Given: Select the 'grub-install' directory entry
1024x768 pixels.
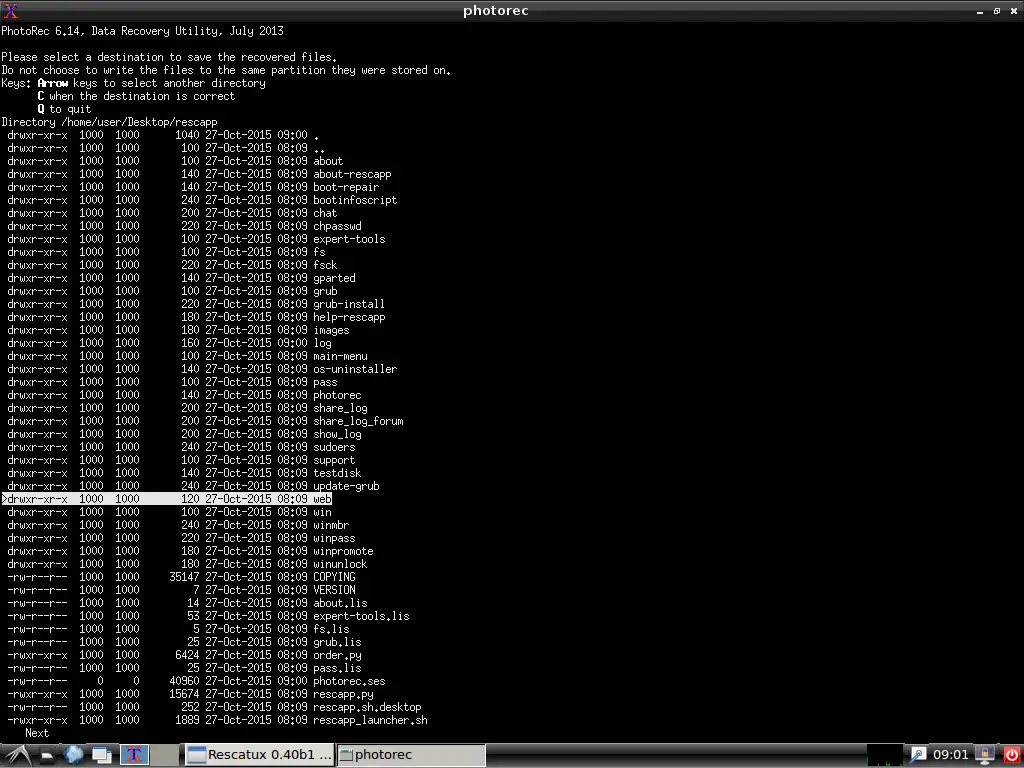Looking at the screenshot, I should coord(196,304).
